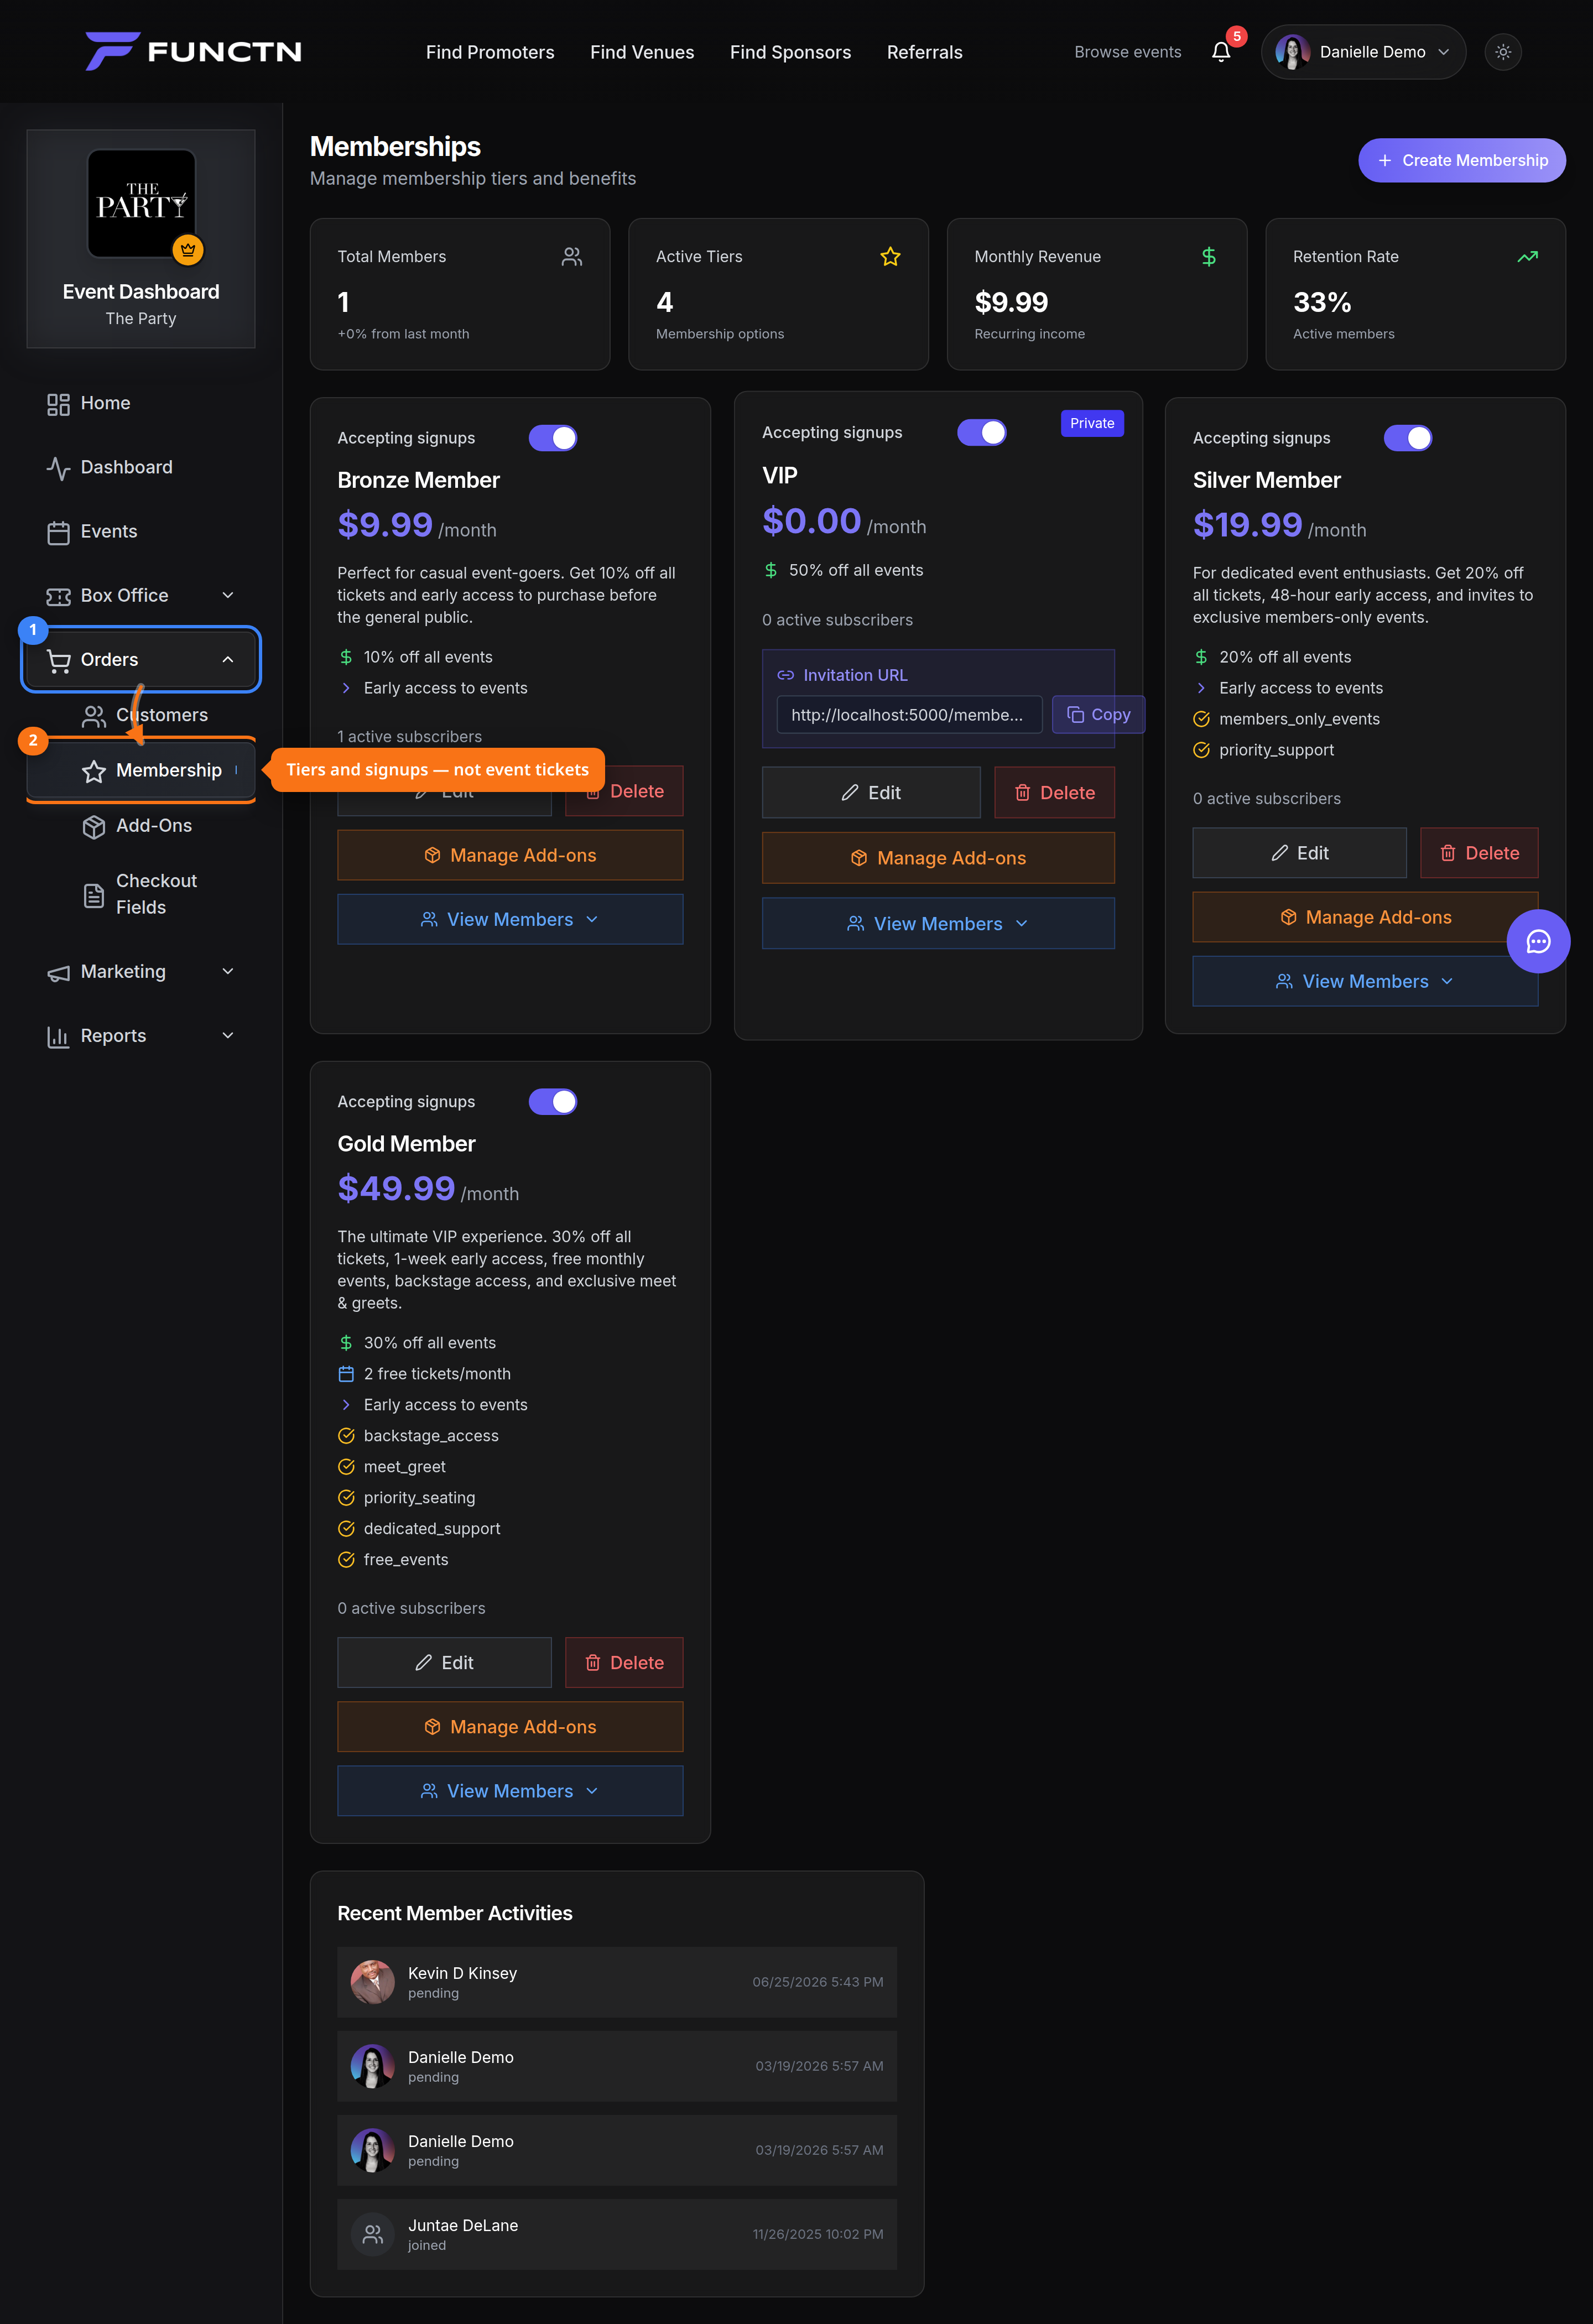Screen dimensions: 1593x2324
Task: Click the Events calendar icon in sidebar
Action: click(58, 532)
